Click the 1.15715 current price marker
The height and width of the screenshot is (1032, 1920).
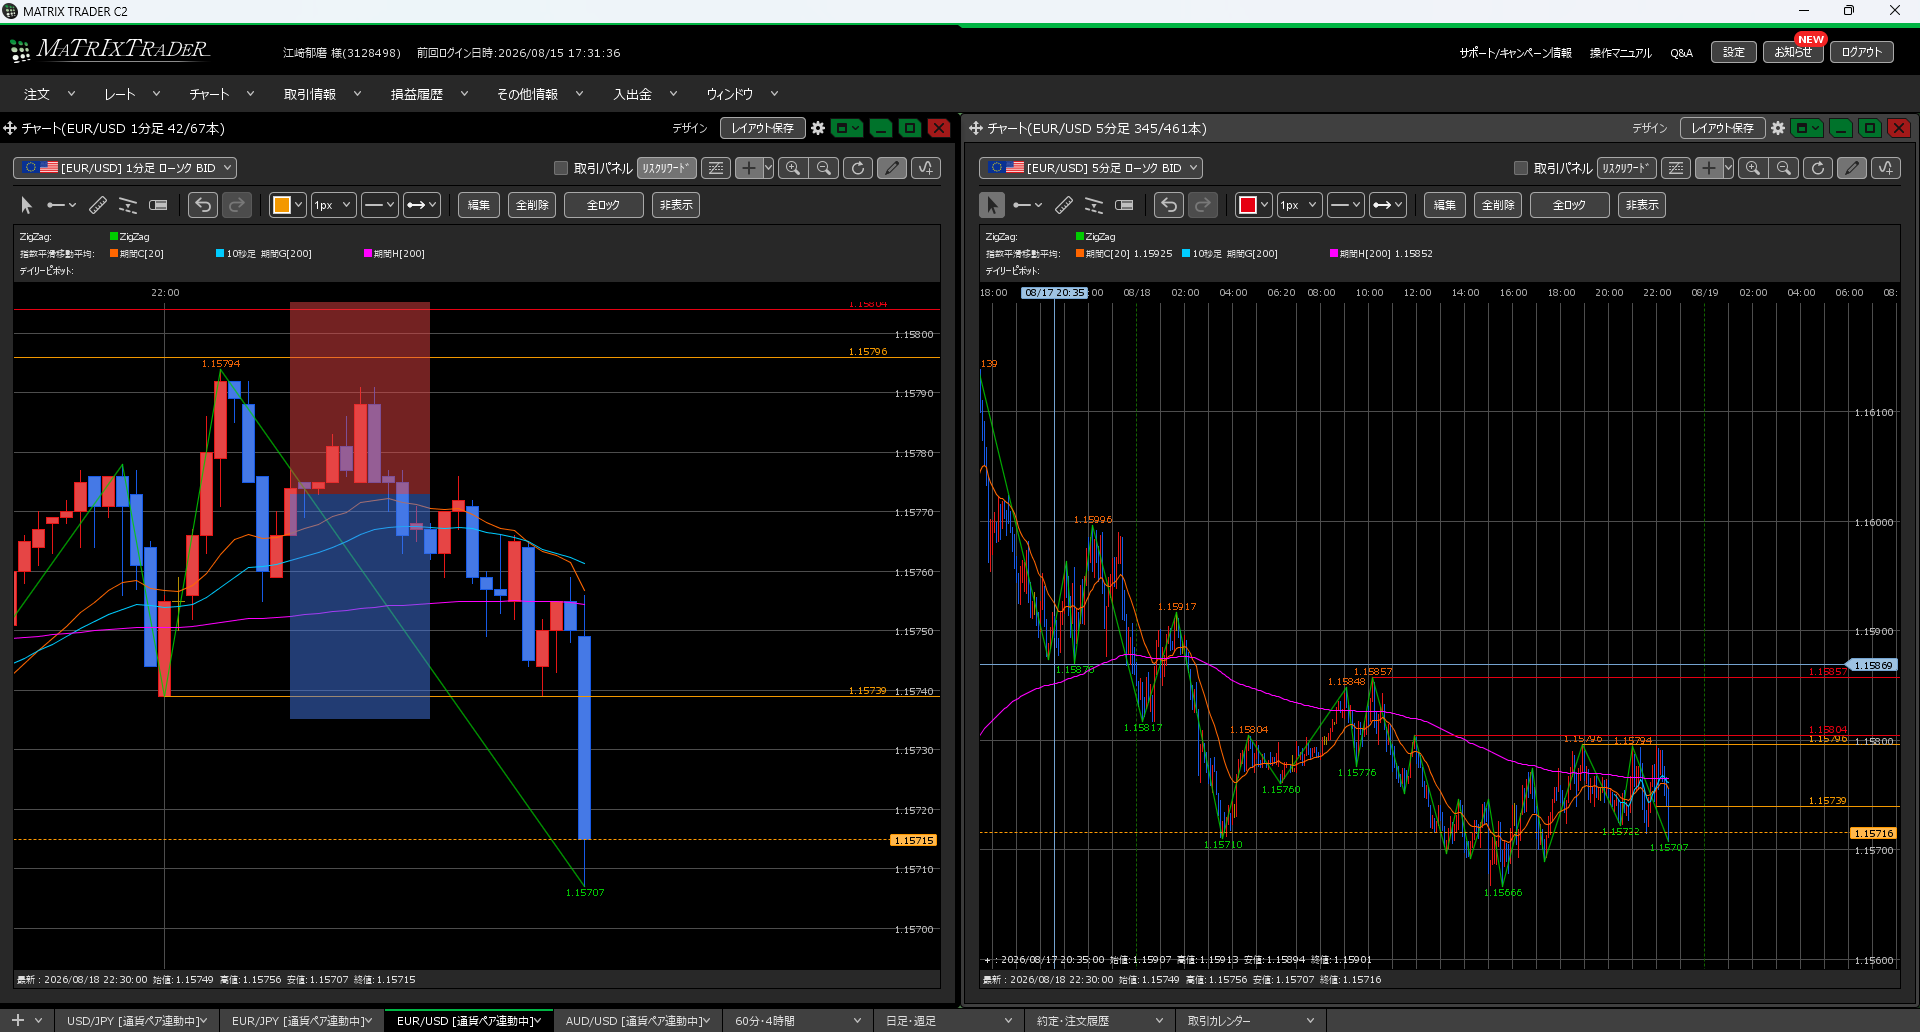pyautogui.click(x=914, y=840)
